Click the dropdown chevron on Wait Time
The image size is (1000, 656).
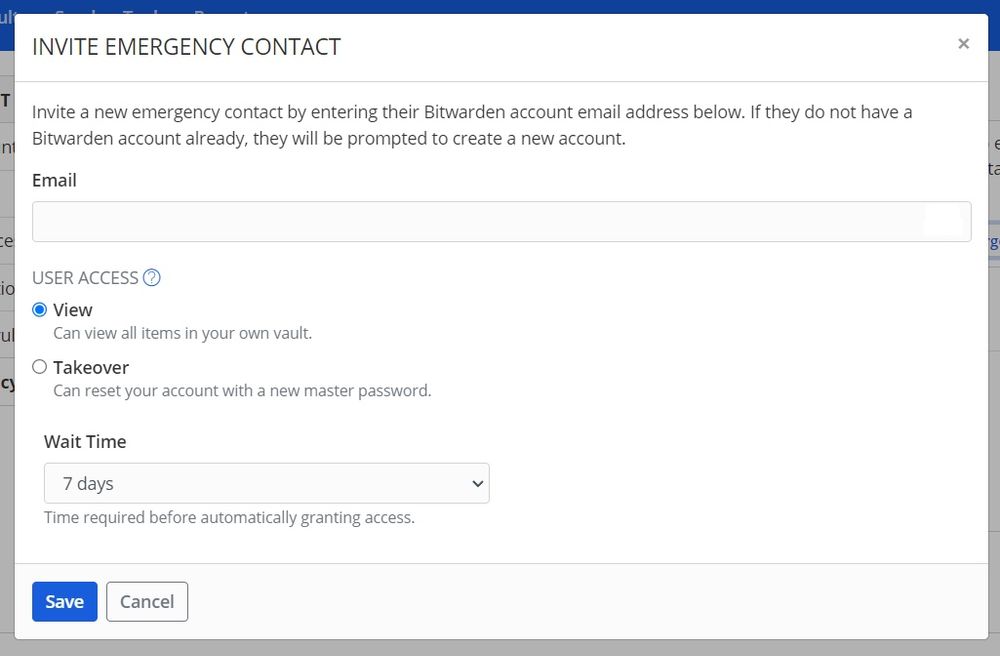[x=477, y=483]
